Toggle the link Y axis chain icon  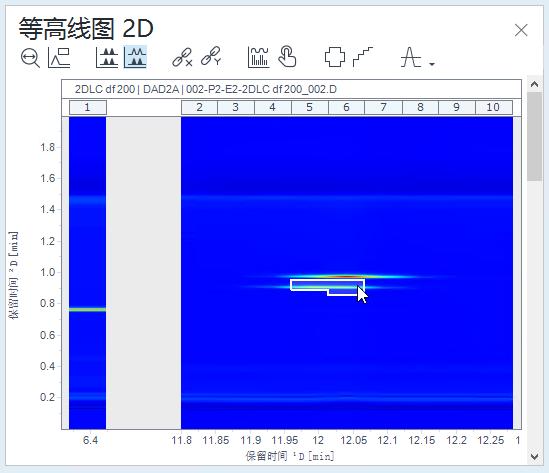pyautogui.click(x=211, y=56)
